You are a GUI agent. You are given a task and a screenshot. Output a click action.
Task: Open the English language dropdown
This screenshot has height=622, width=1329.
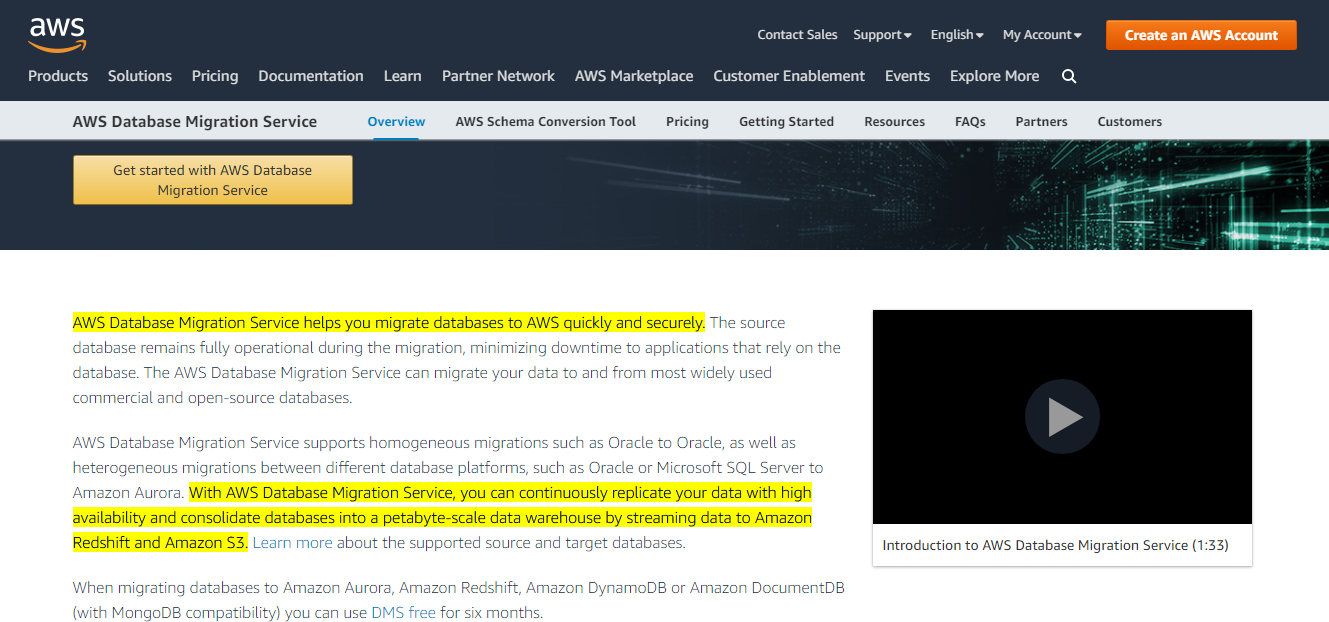pyautogui.click(x=957, y=35)
